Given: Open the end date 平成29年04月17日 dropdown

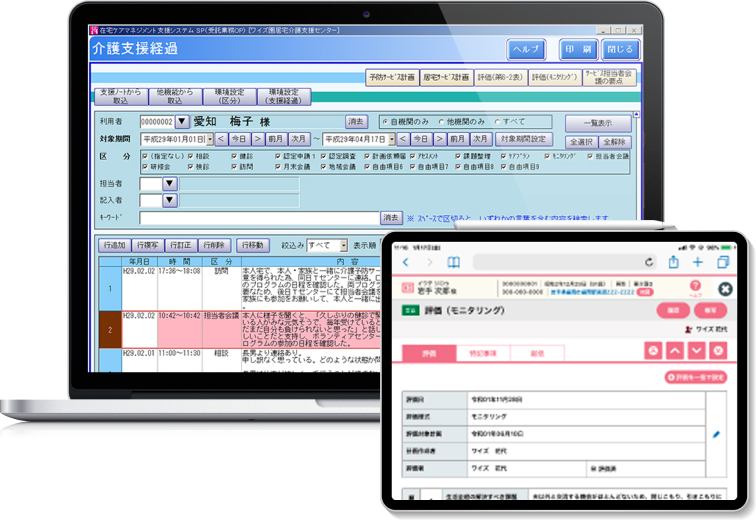Looking at the screenshot, I should pyautogui.click(x=392, y=139).
